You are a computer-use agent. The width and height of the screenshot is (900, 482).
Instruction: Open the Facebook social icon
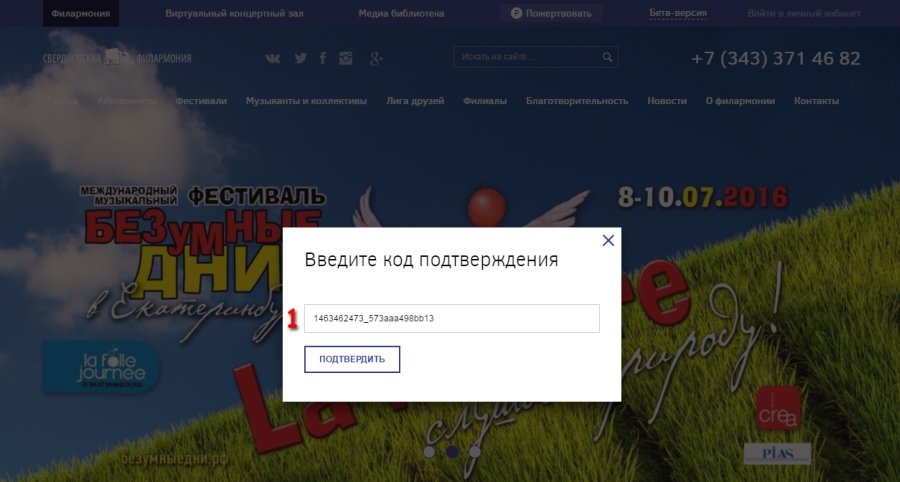[x=323, y=58]
